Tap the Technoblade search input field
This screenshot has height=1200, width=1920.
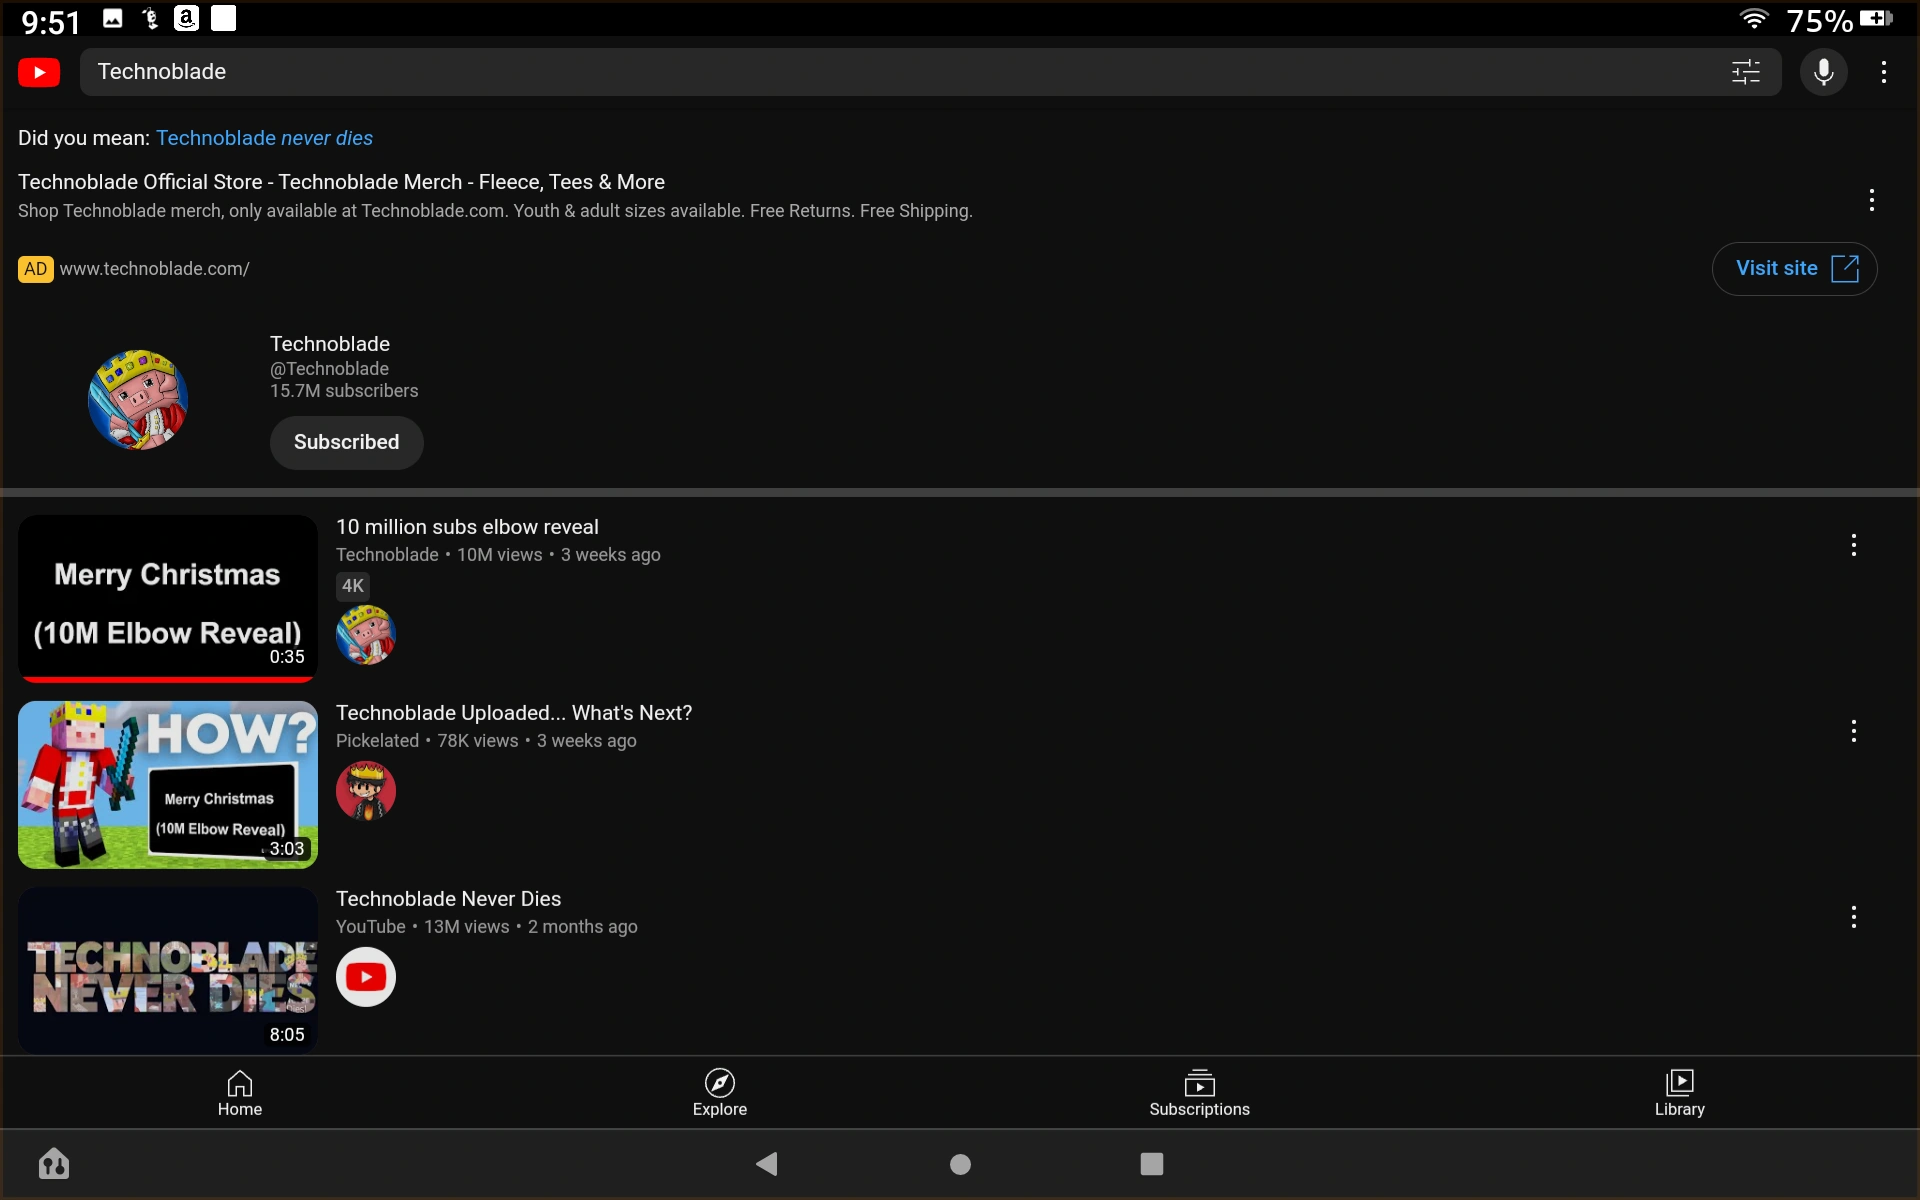pyautogui.click(x=900, y=72)
